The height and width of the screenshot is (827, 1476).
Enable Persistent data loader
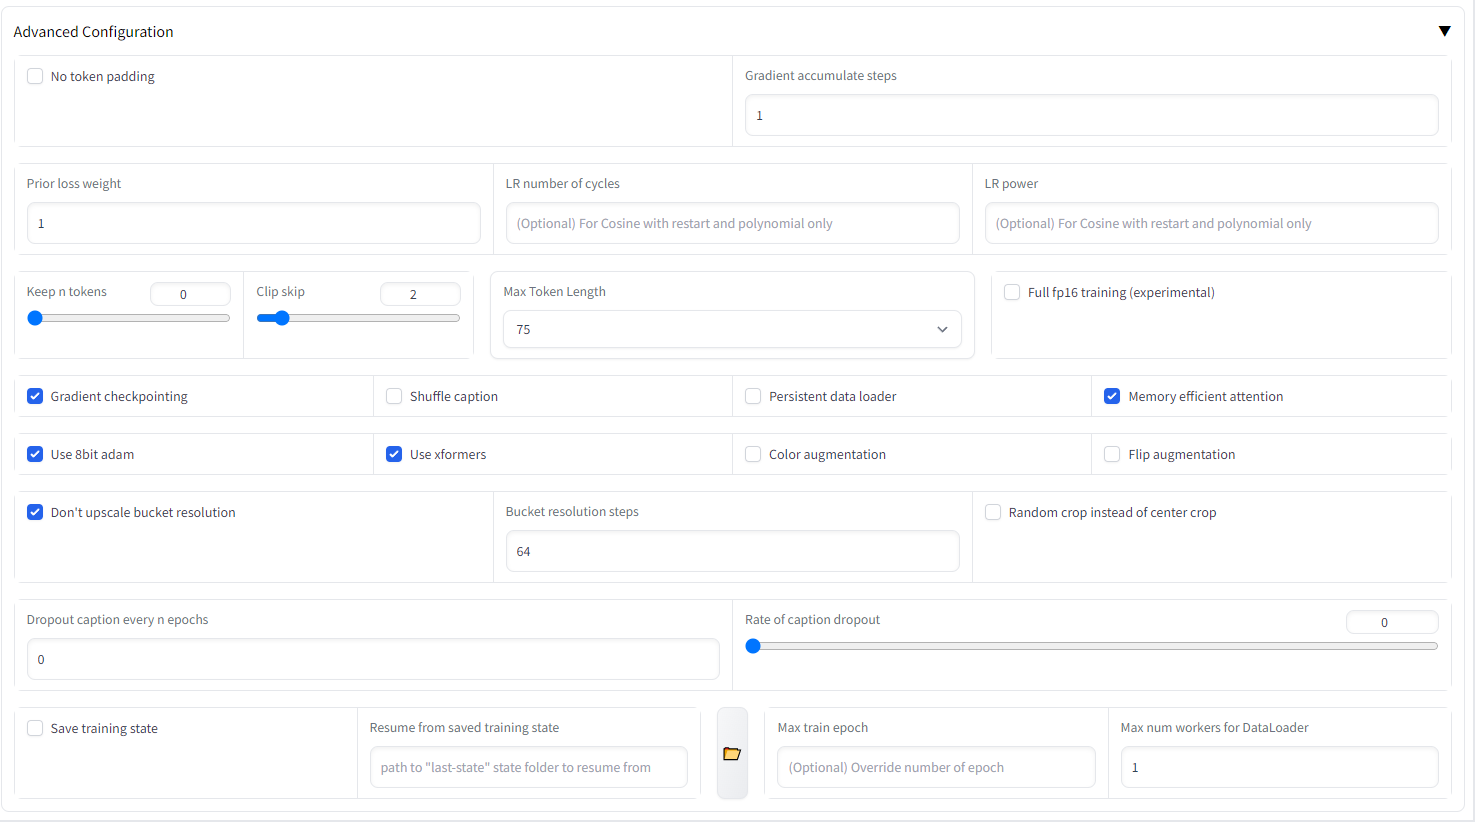tap(753, 396)
